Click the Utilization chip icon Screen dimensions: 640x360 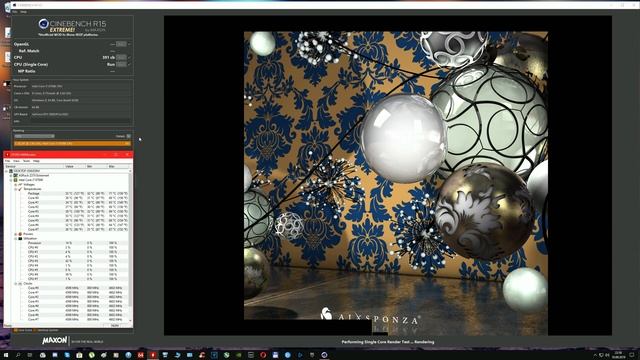(20, 239)
